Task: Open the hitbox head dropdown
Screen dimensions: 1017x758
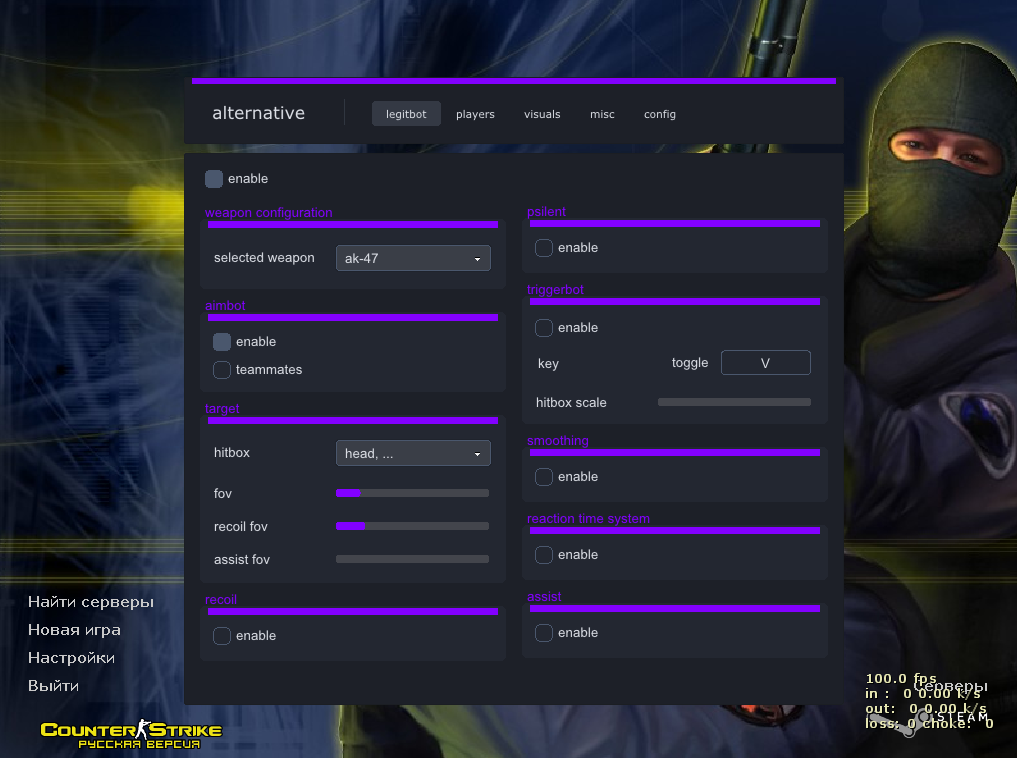Action: [413, 453]
